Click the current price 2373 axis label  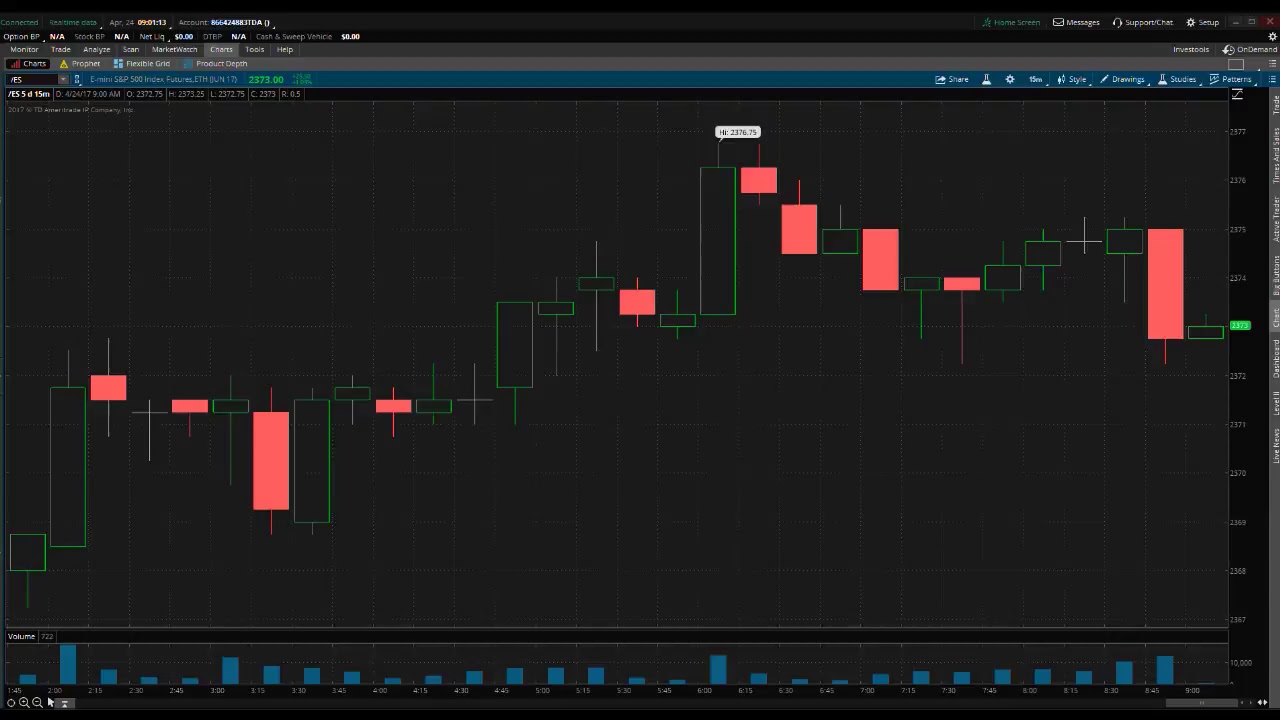(x=1240, y=326)
